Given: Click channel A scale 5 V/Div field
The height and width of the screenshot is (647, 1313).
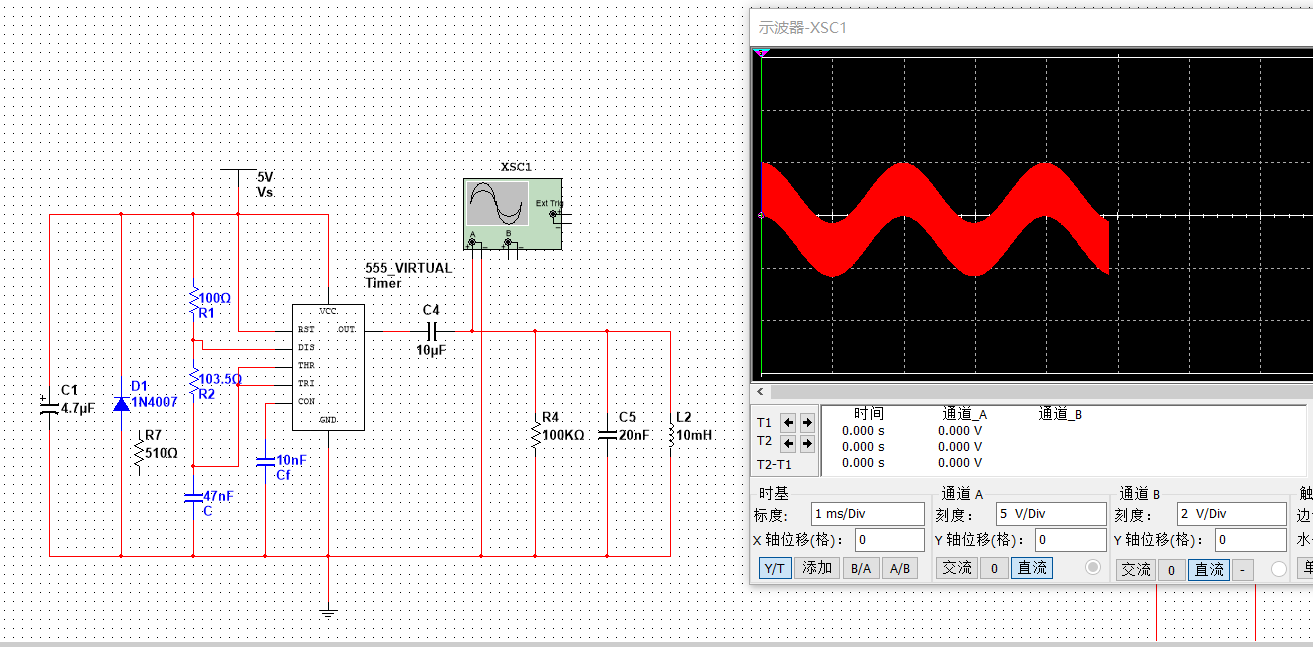Looking at the screenshot, I should pyautogui.click(x=1051, y=514).
